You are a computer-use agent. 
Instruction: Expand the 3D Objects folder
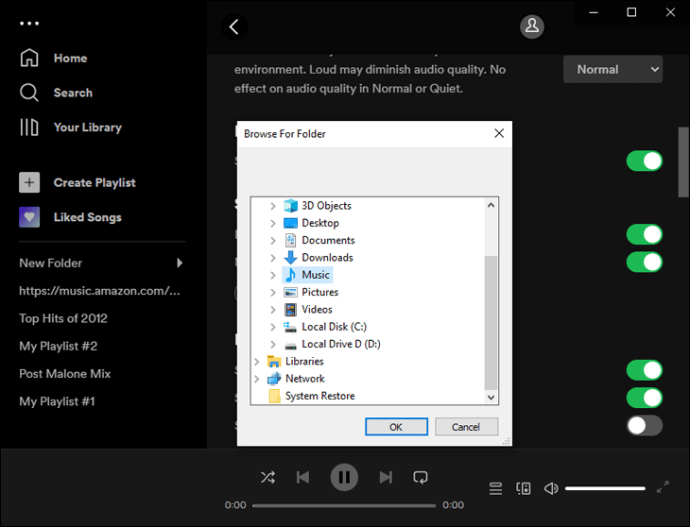[x=273, y=206]
